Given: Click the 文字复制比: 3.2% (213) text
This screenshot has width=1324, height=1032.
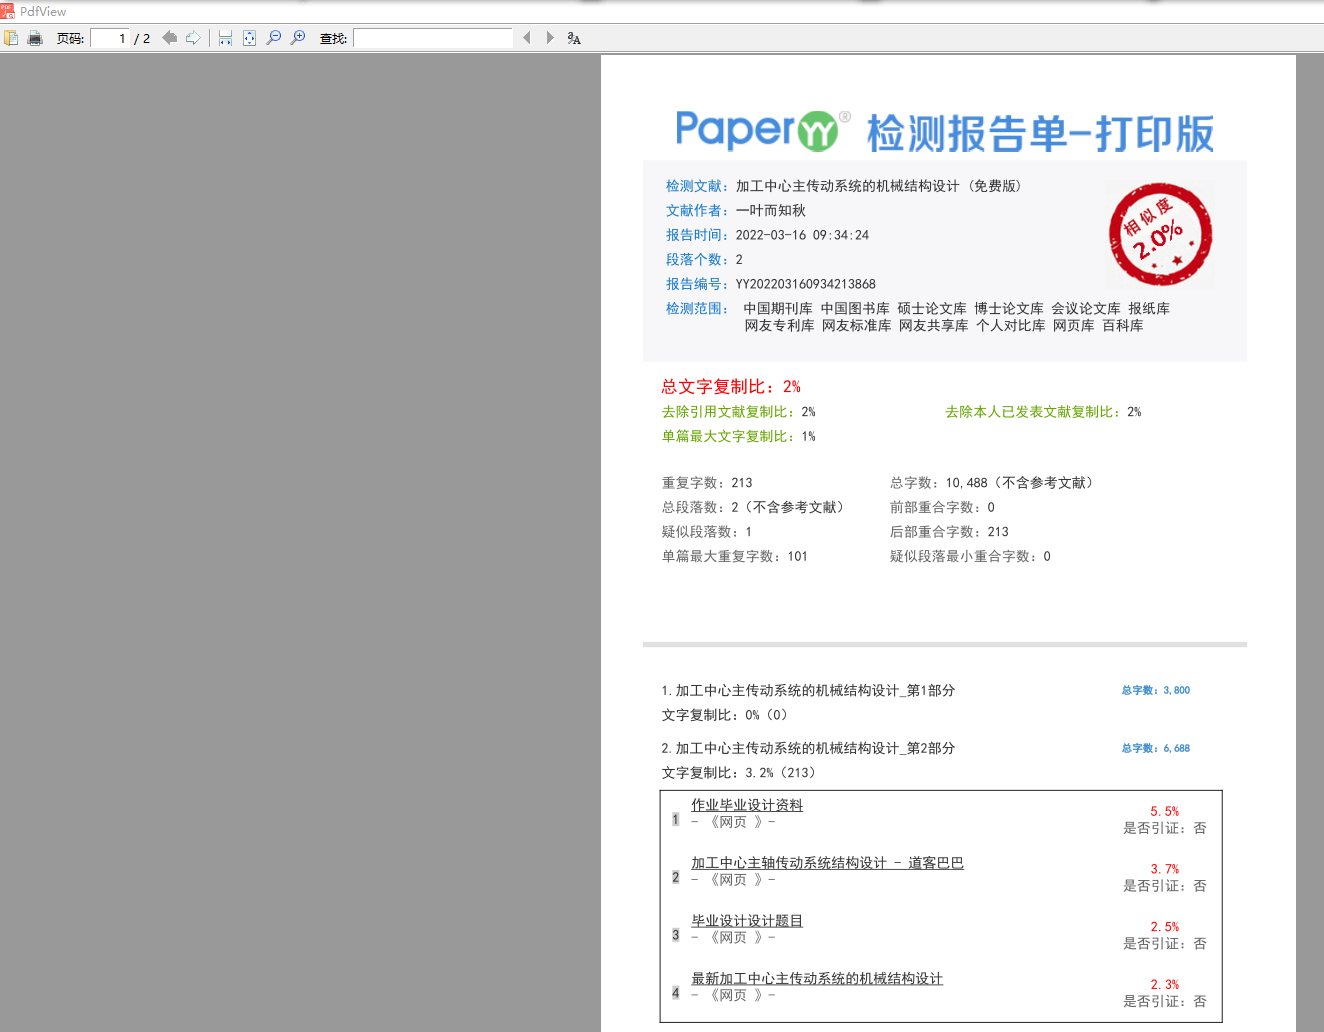Looking at the screenshot, I should tap(738, 773).
